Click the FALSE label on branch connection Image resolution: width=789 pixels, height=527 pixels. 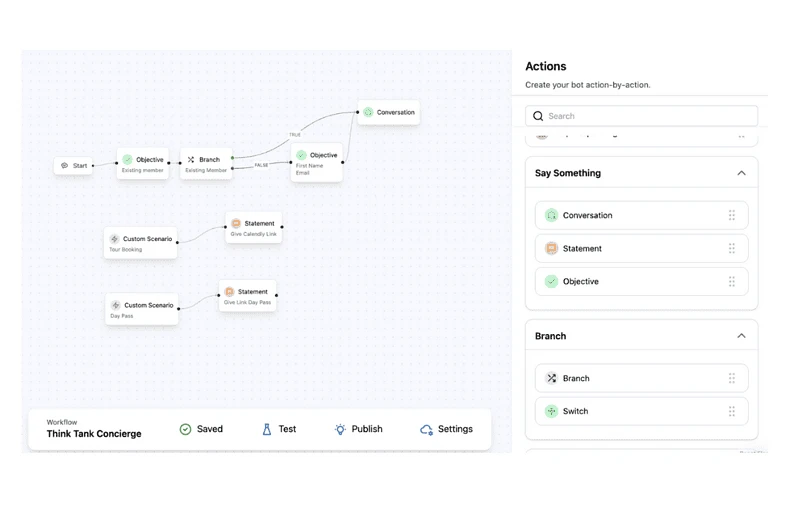(x=261, y=165)
